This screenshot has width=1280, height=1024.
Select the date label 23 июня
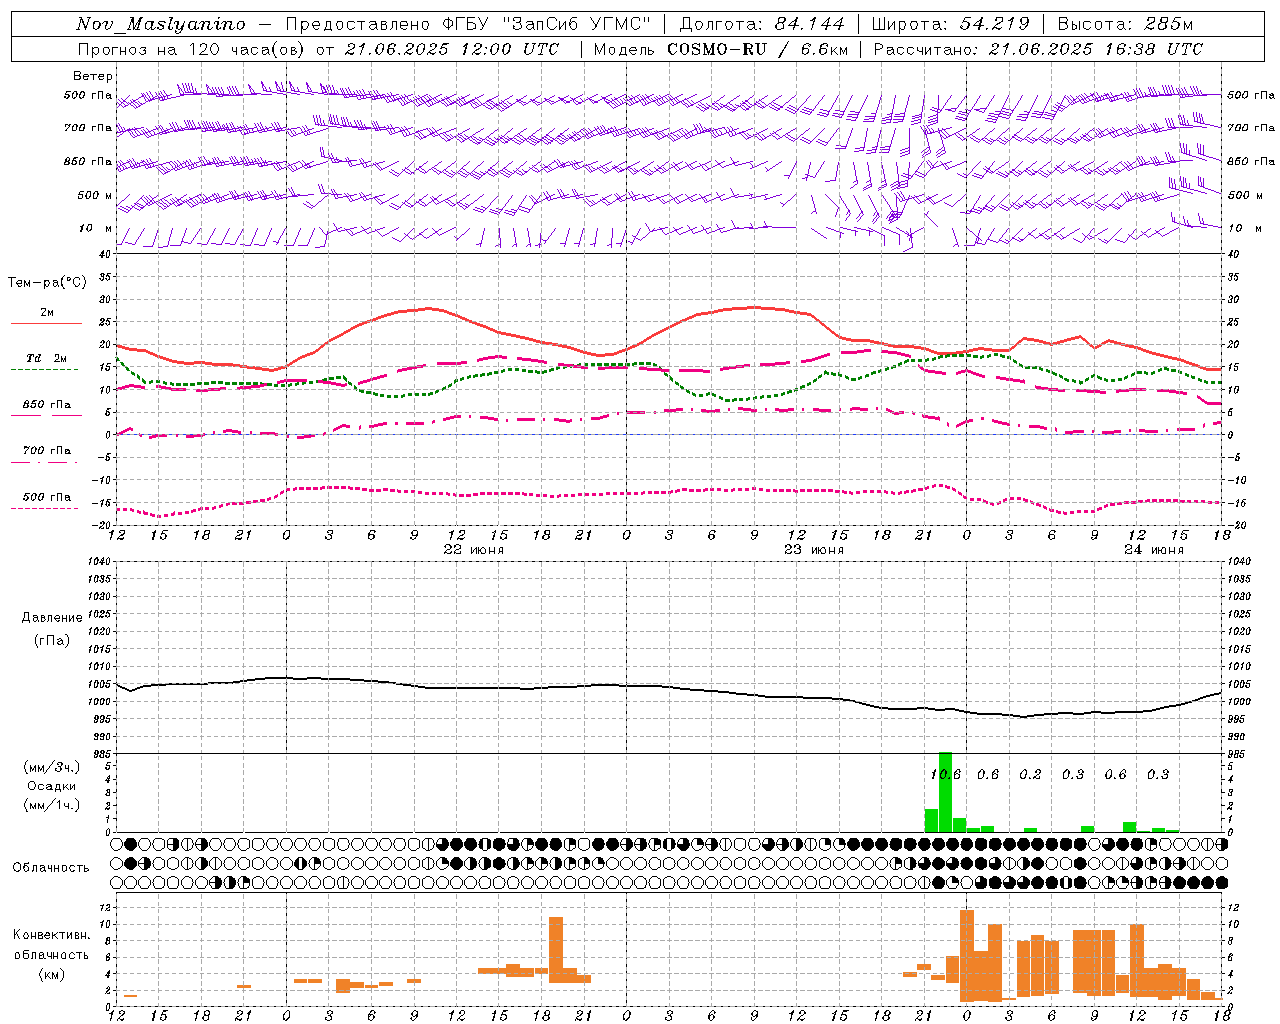click(x=813, y=550)
